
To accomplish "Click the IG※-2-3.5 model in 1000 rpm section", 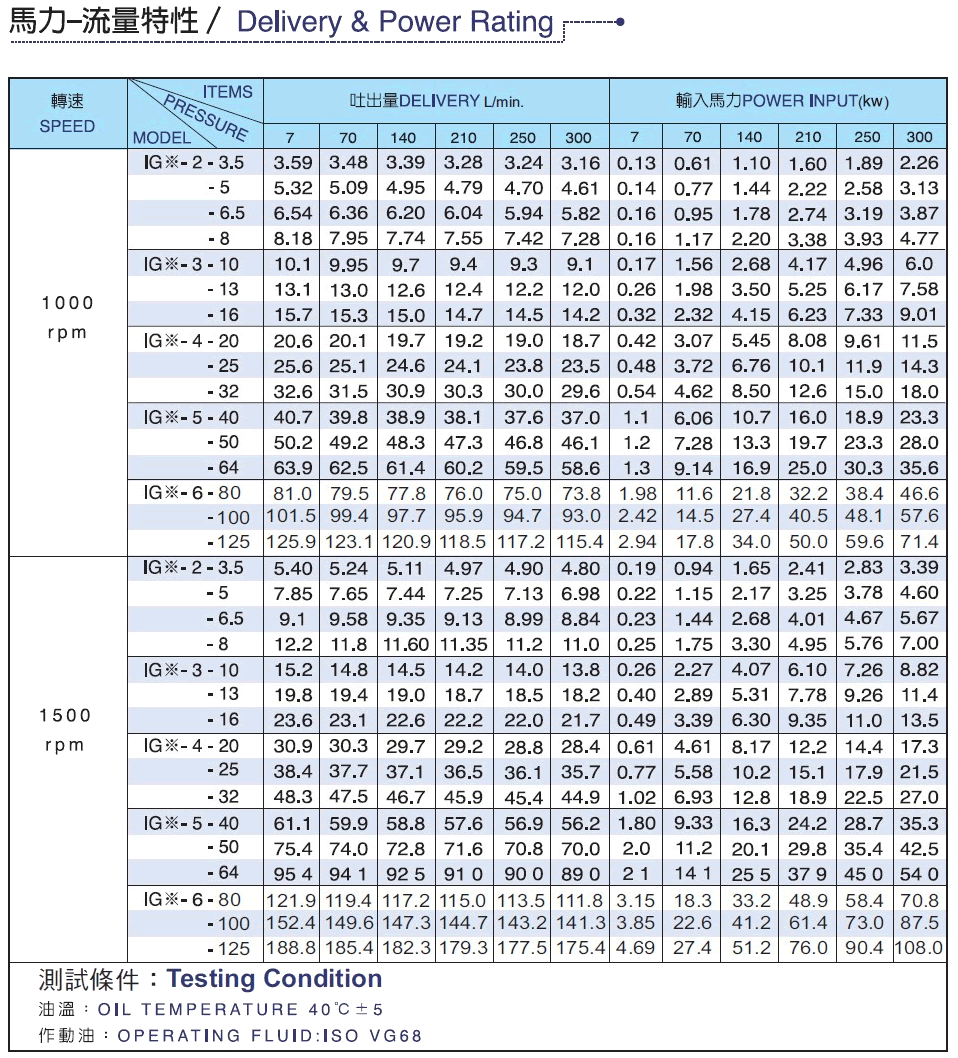I will [193, 162].
